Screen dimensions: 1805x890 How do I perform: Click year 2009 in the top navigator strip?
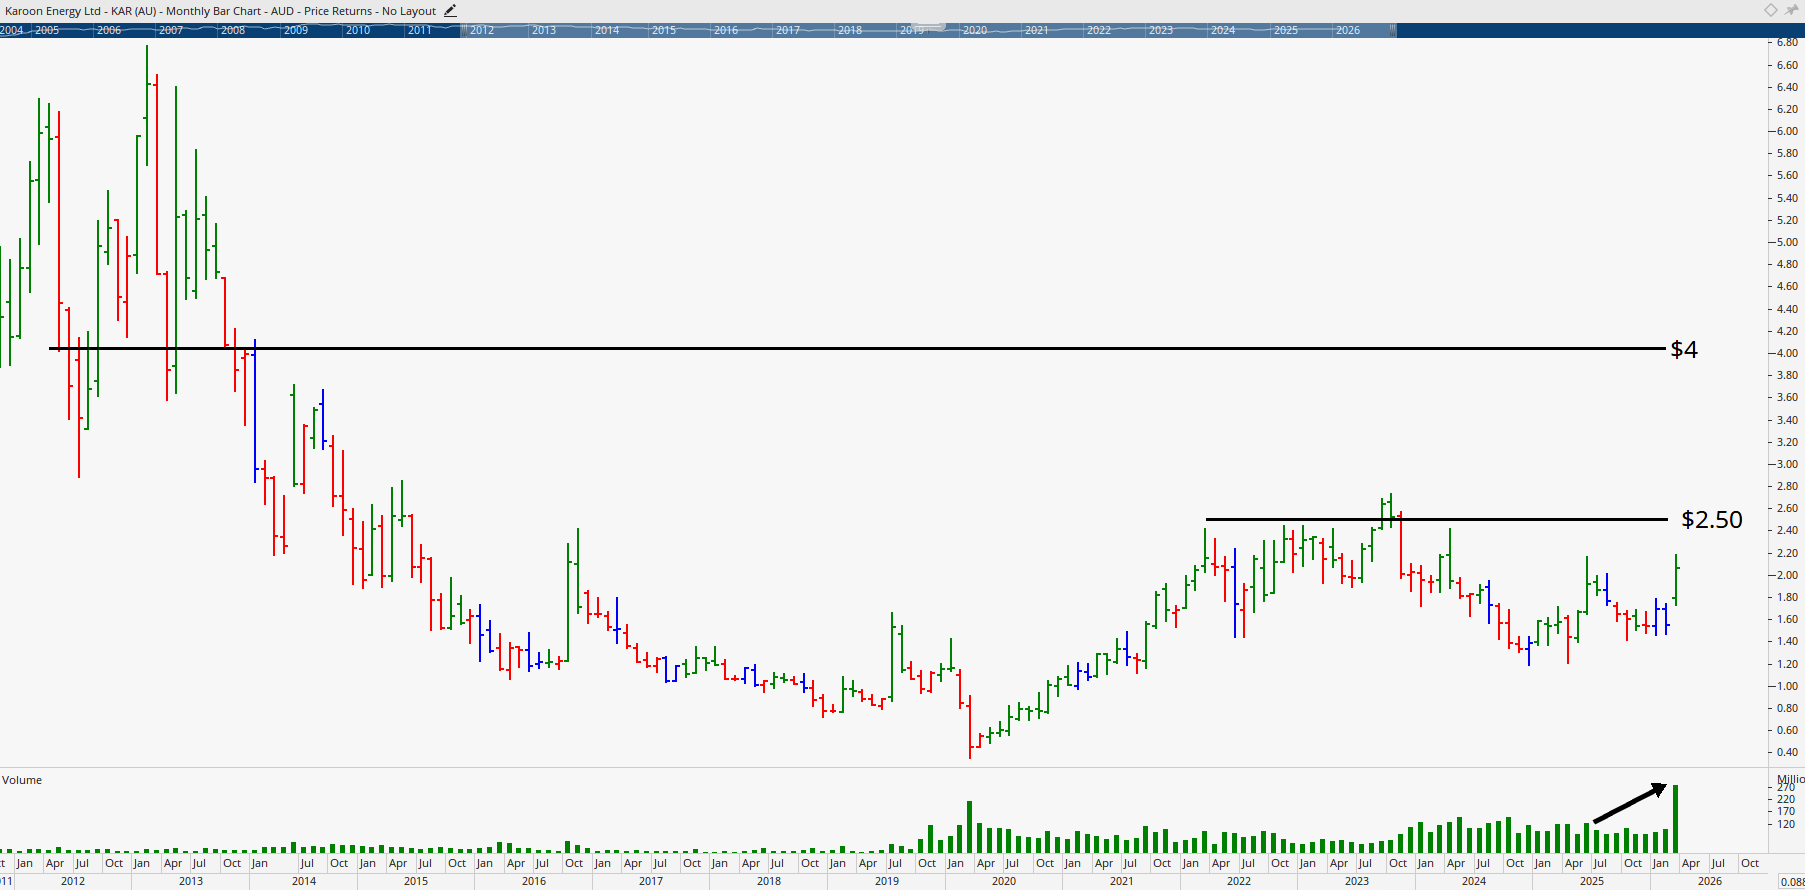pyautogui.click(x=296, y=30)
